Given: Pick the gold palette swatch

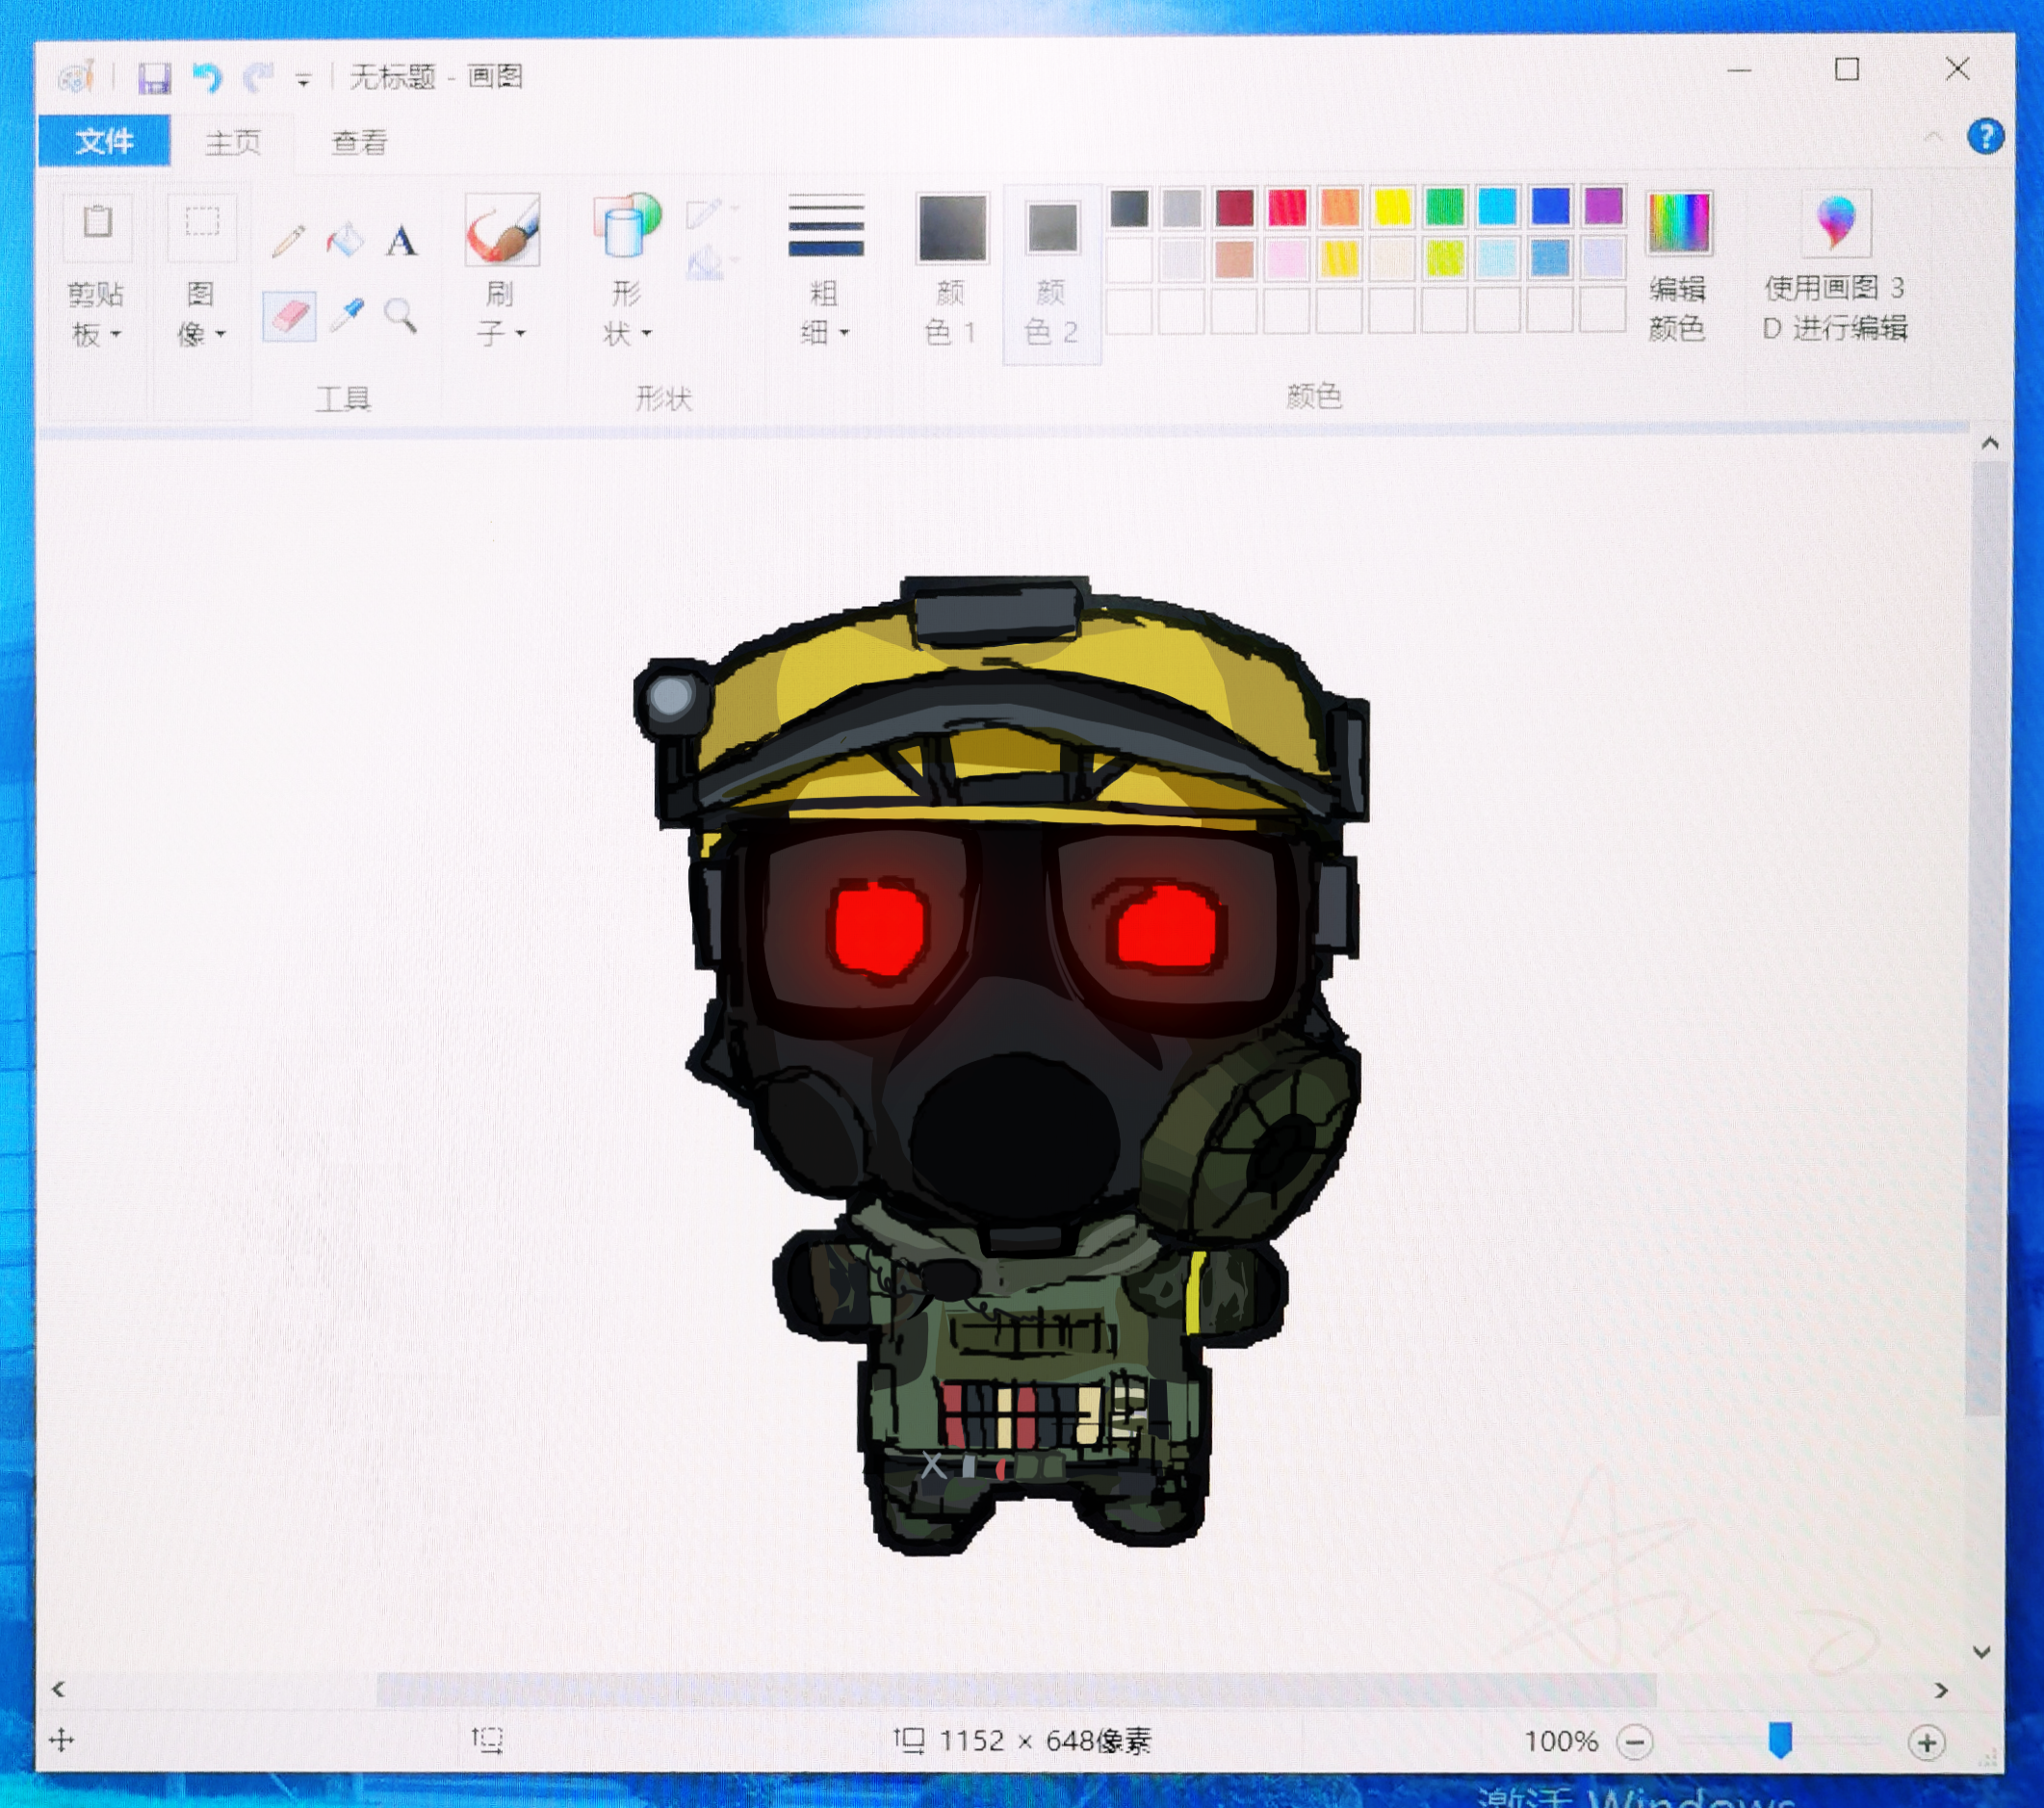Looking at the screenshot, I should 1340,260.
